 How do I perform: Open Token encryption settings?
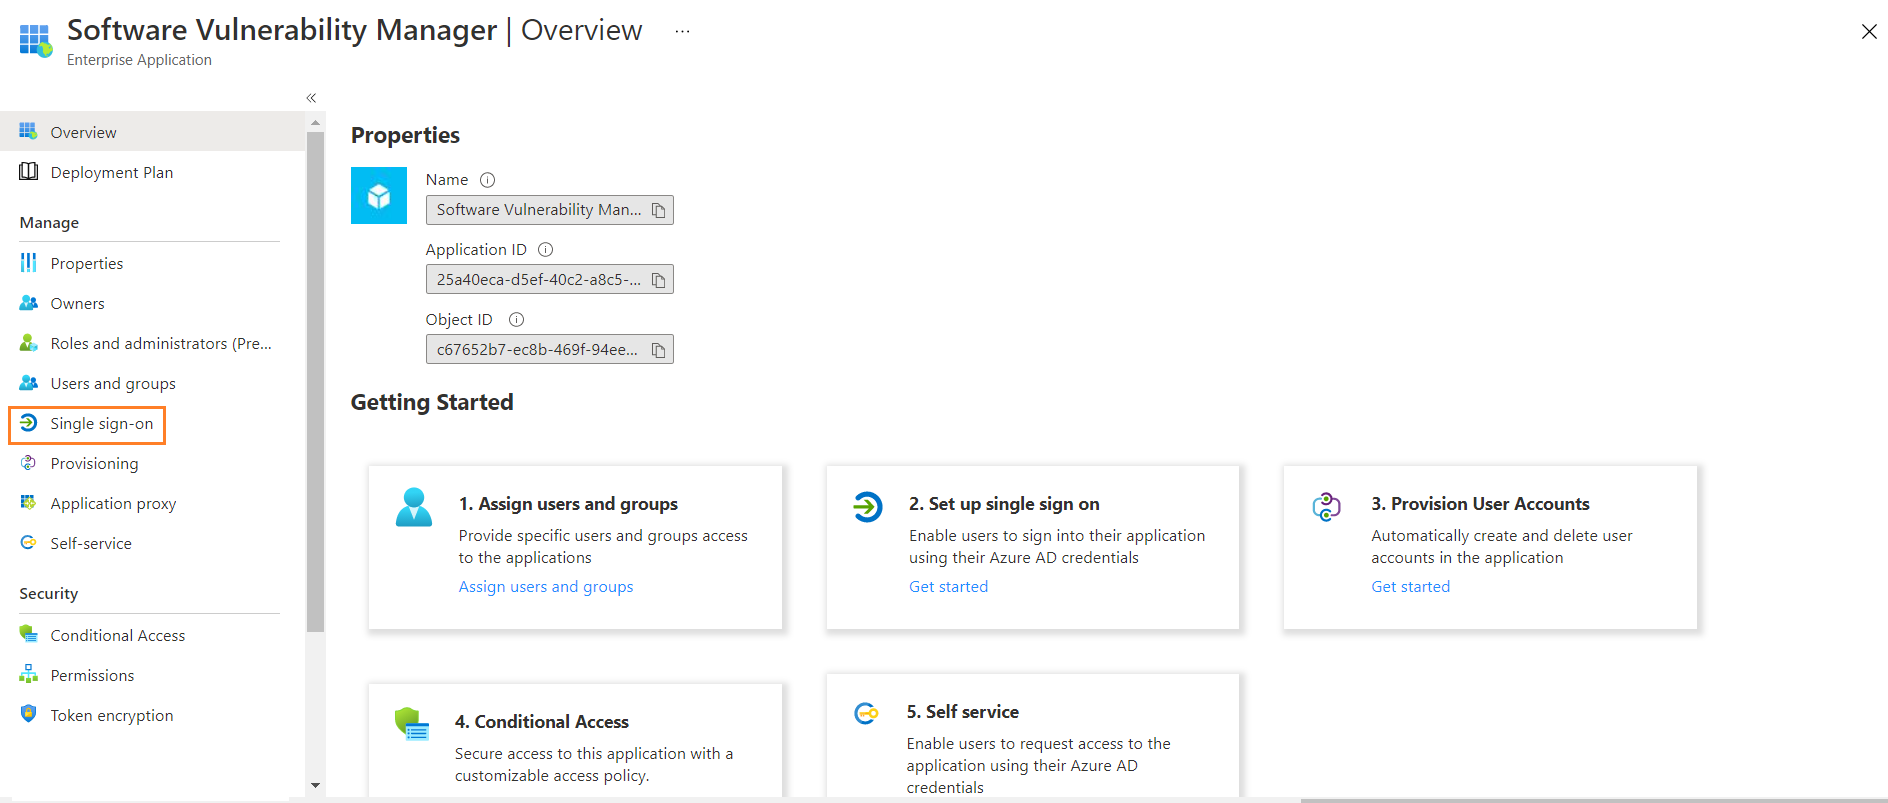(111, 716)
